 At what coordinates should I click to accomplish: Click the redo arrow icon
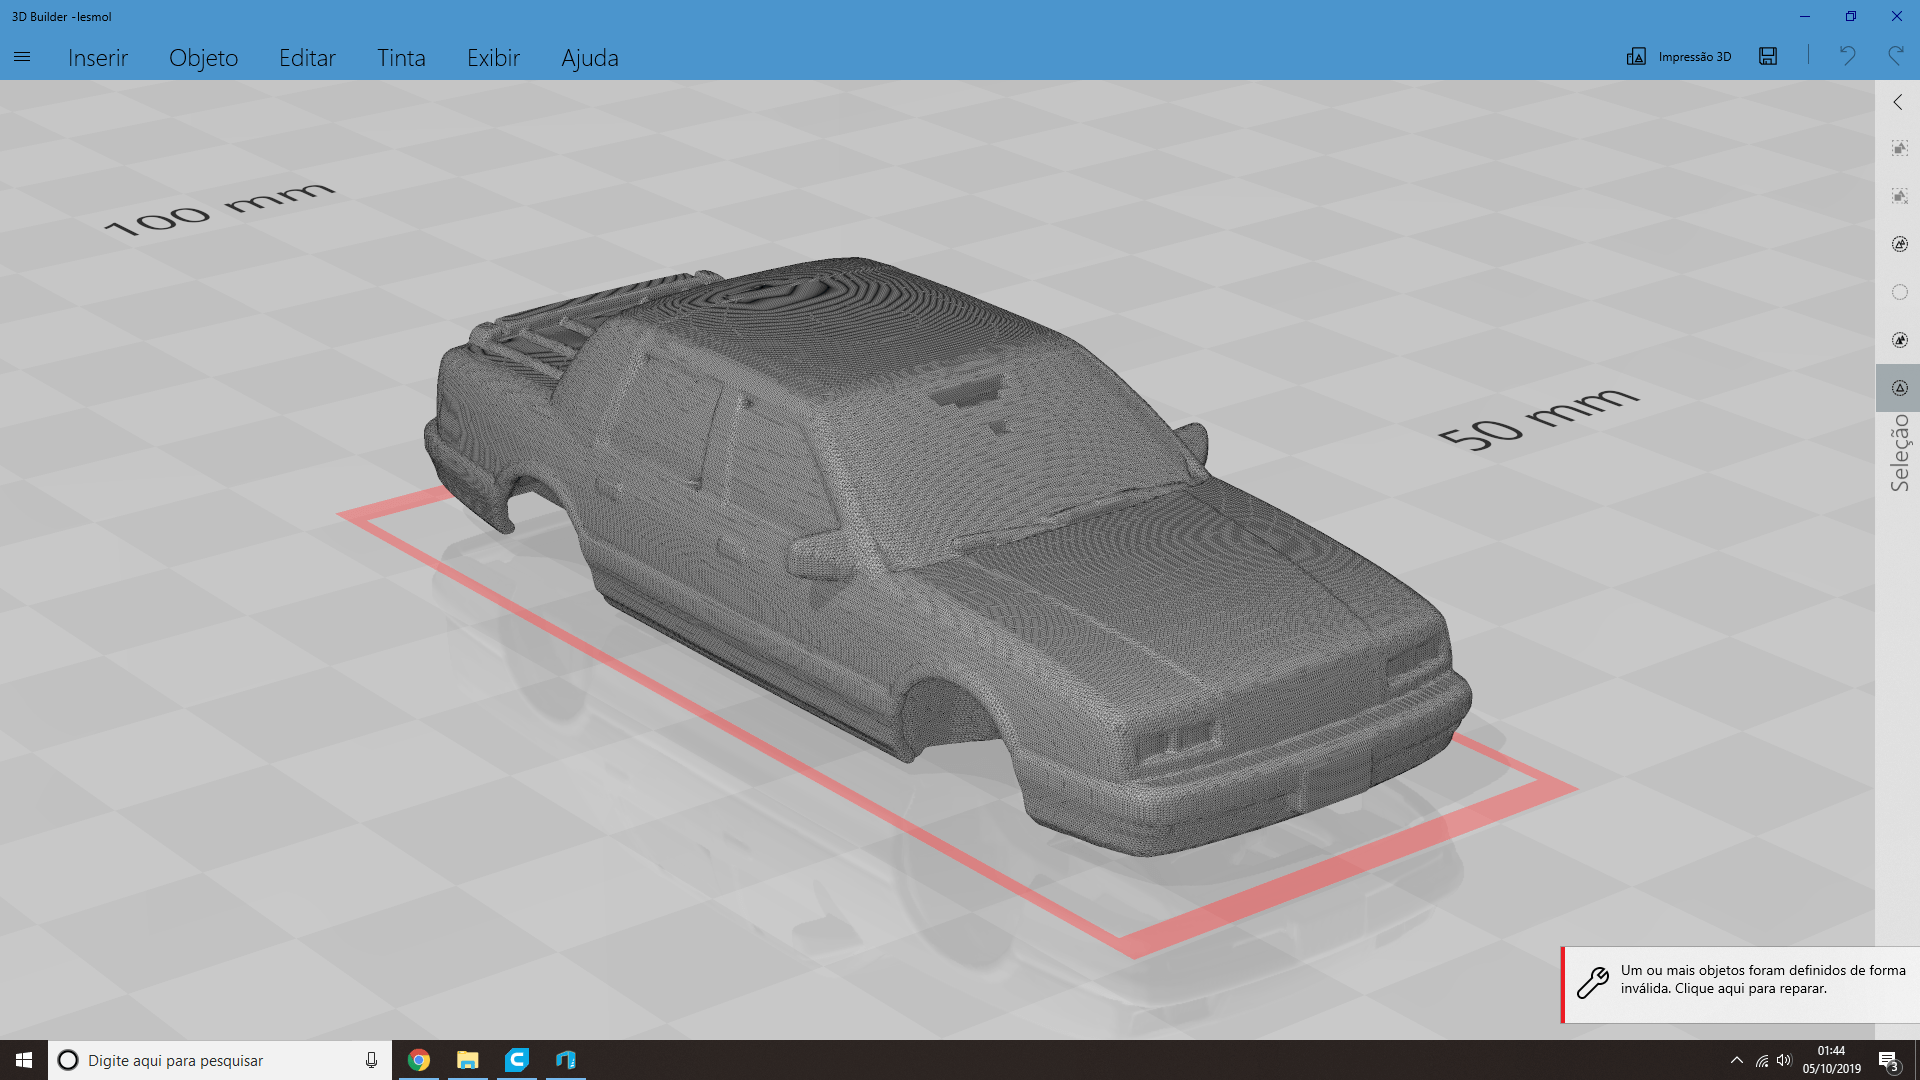pyautogui.click(x=1895, y=56)
